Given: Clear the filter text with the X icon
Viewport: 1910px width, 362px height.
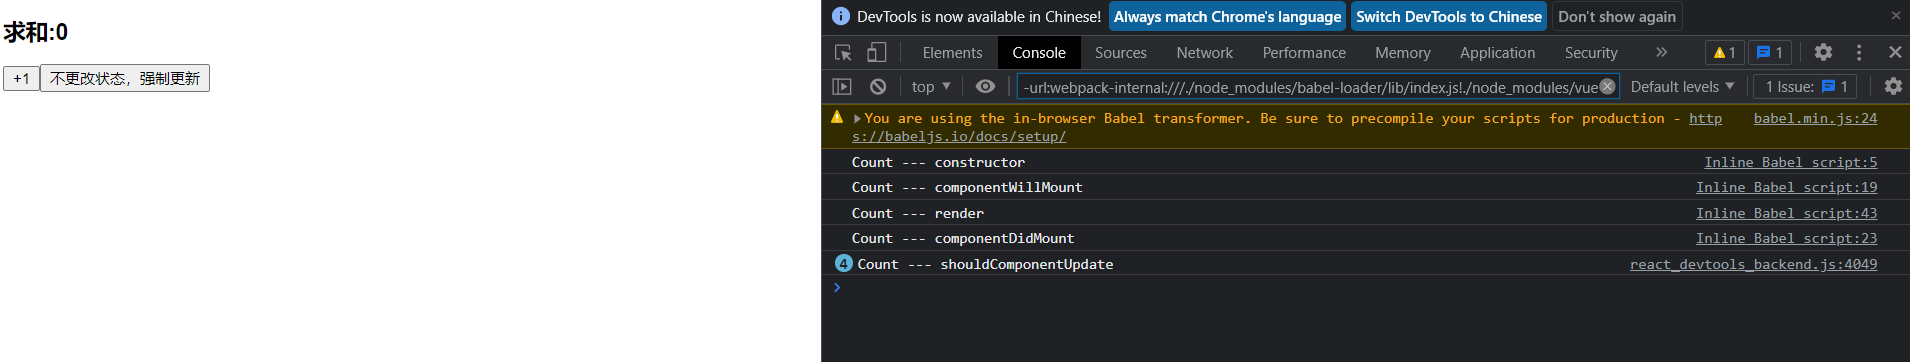Looking at the screenshot, I should [1607, 87].
